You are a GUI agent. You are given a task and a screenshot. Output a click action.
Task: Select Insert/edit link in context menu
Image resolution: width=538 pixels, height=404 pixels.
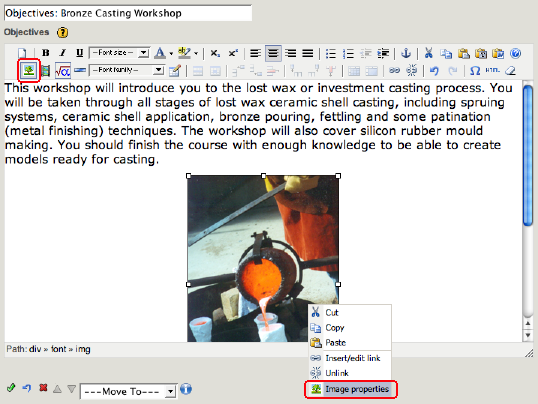(x=350, y=358)
